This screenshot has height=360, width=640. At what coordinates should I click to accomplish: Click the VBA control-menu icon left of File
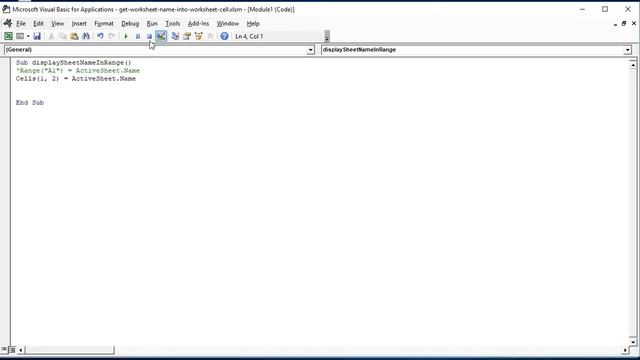pos(7,23)
